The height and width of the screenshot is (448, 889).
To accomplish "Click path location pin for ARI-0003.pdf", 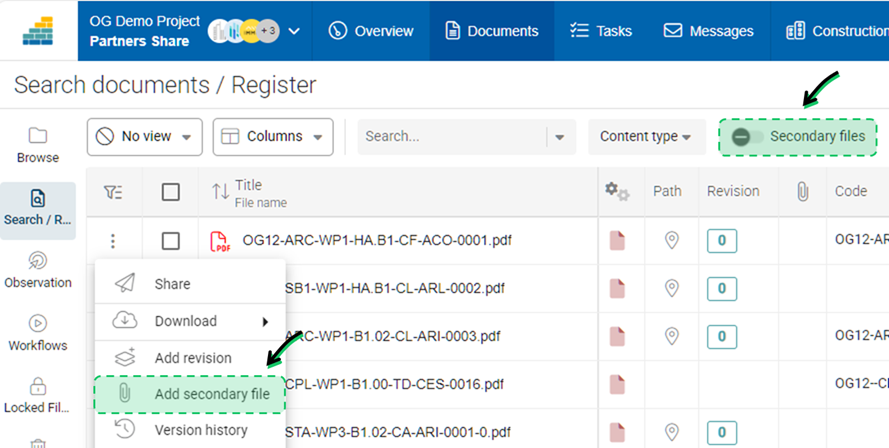I will tap(671, 336).
